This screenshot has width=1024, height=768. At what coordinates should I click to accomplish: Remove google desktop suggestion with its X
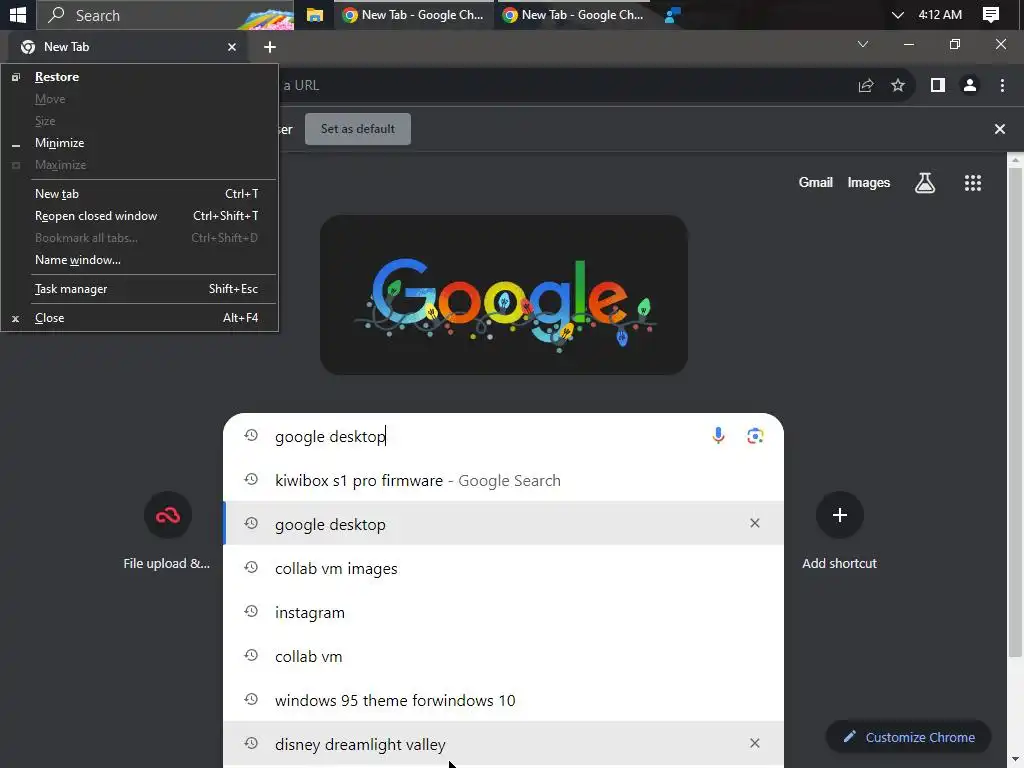tap(754, 523)
